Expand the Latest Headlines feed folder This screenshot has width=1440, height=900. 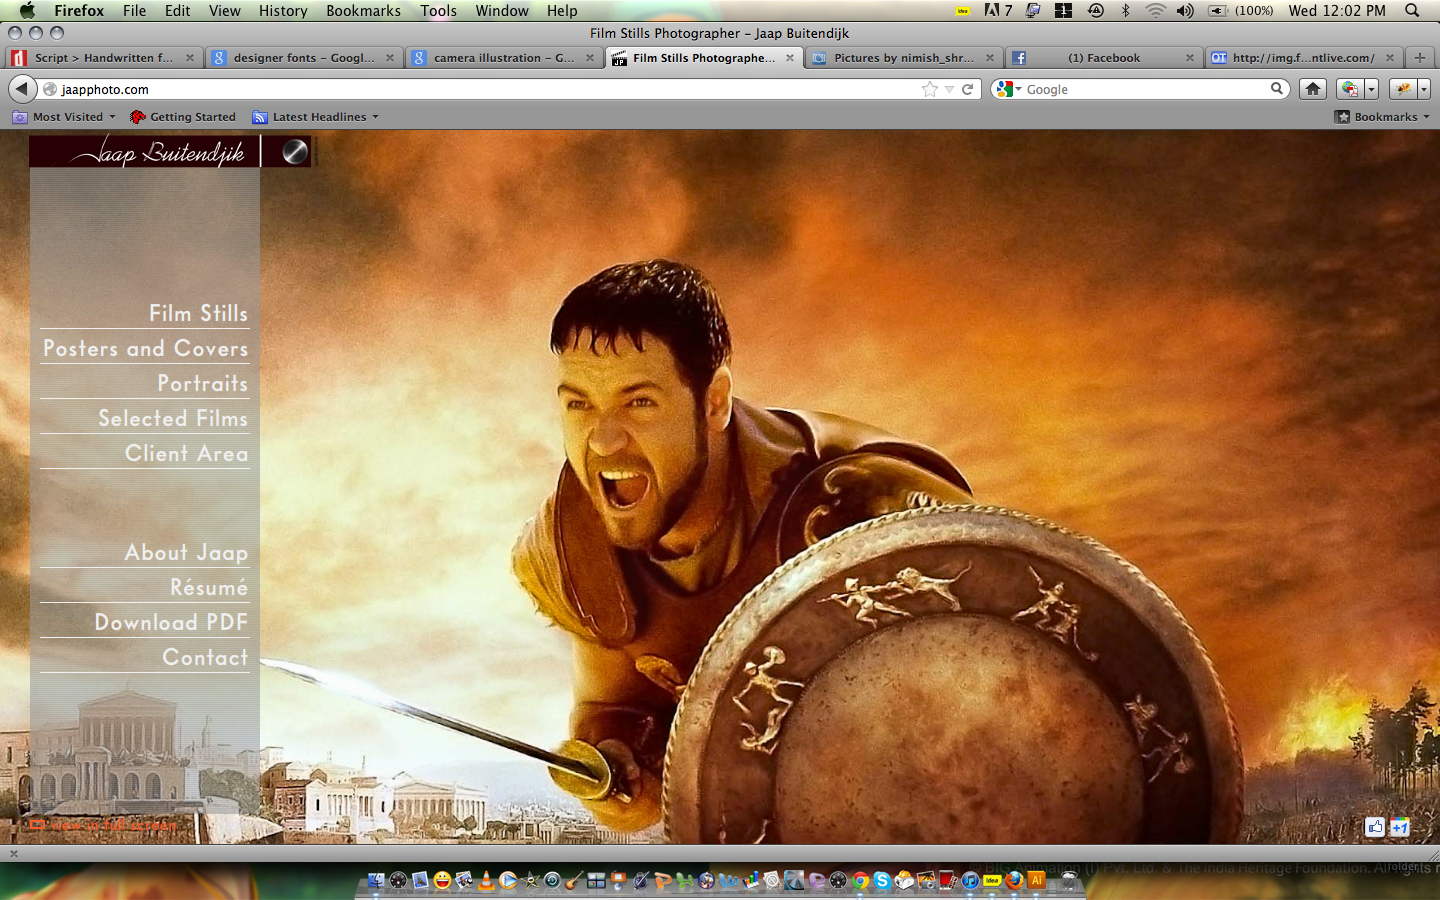click(316, 117)
